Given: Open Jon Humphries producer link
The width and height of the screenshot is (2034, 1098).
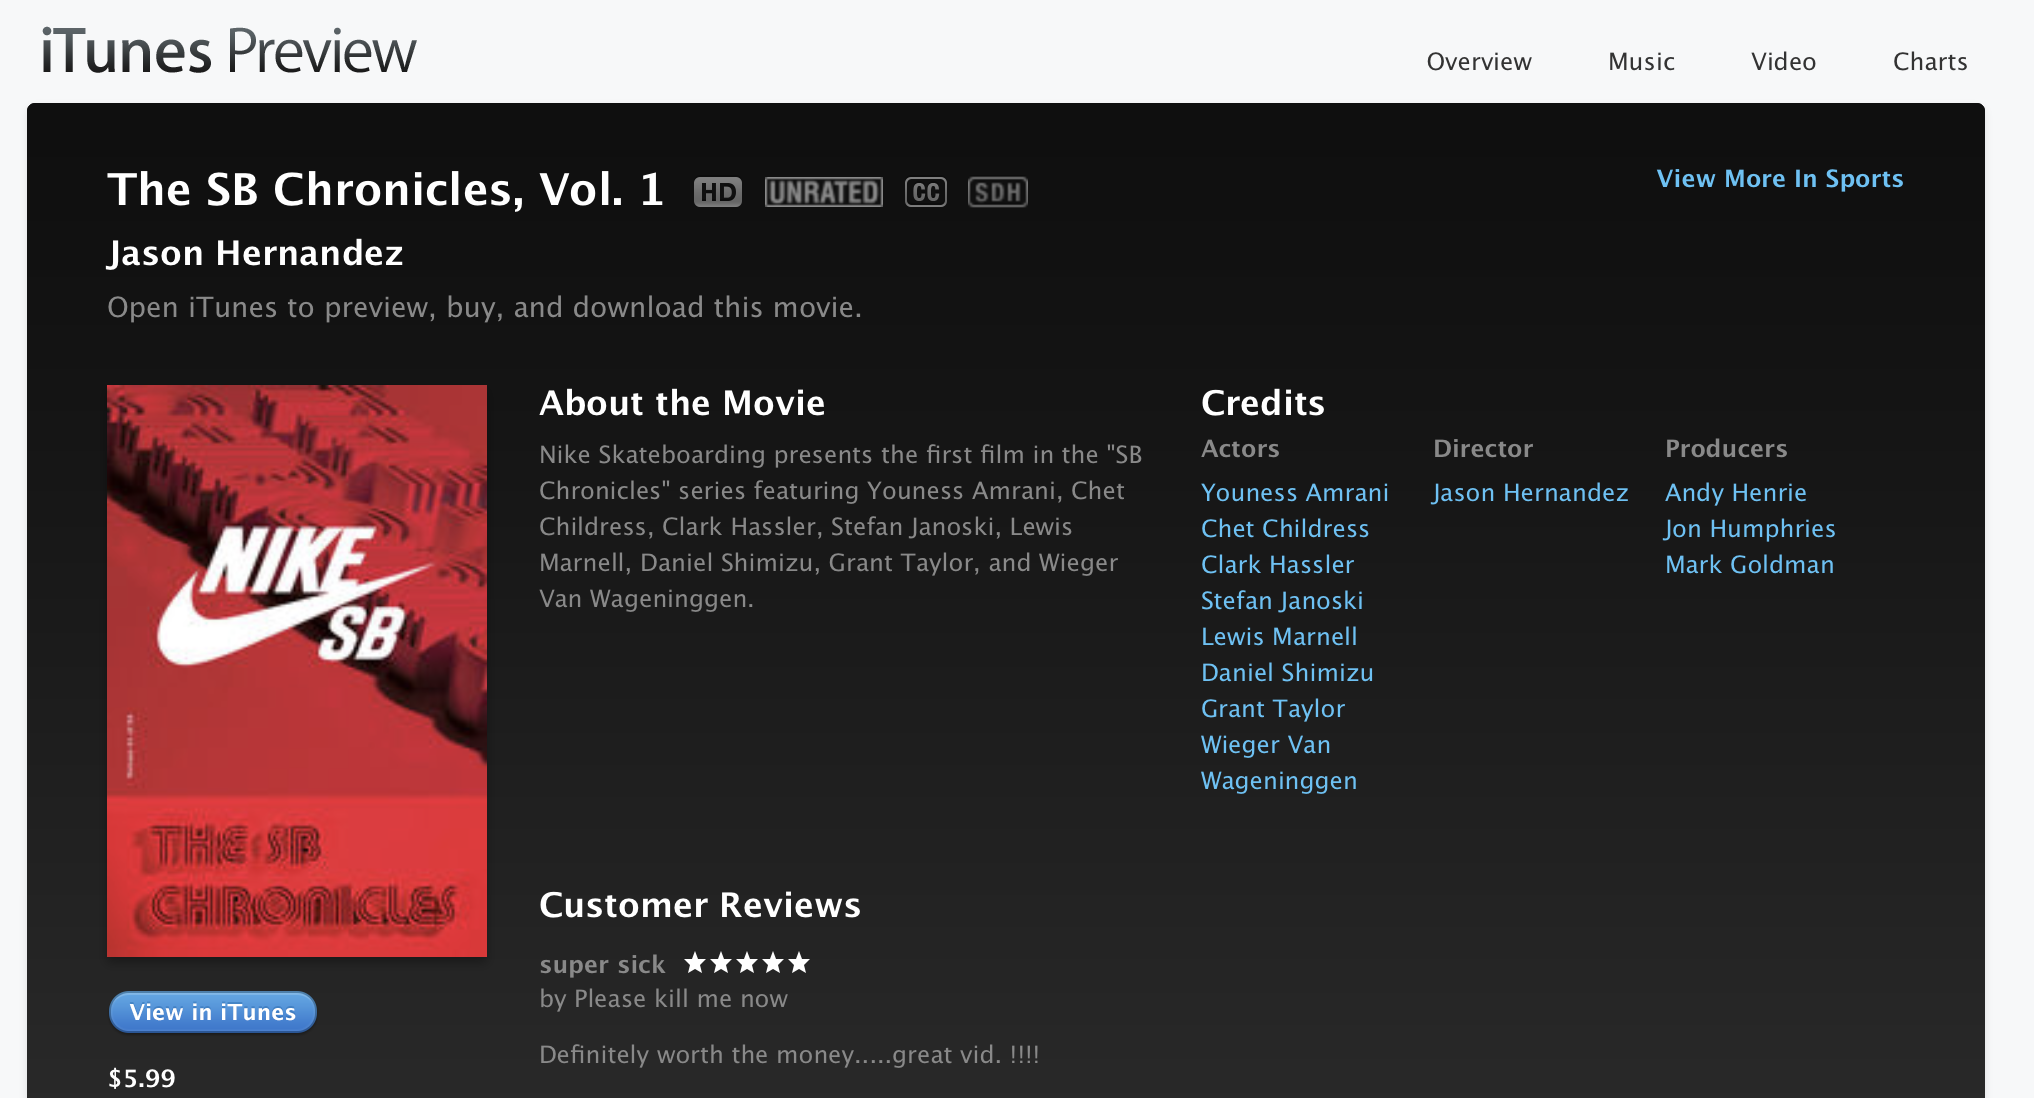Looking at the screenshot, I should pyautogui.click(x=1749, y=529).
